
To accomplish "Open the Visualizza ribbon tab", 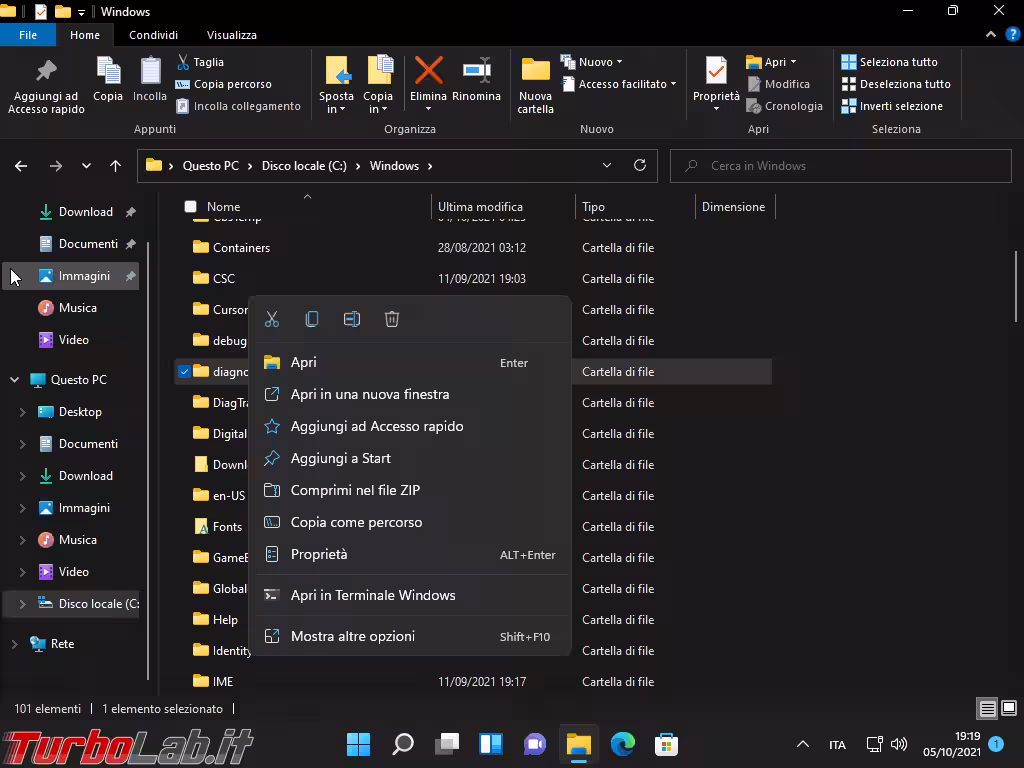I will (232, 35).
